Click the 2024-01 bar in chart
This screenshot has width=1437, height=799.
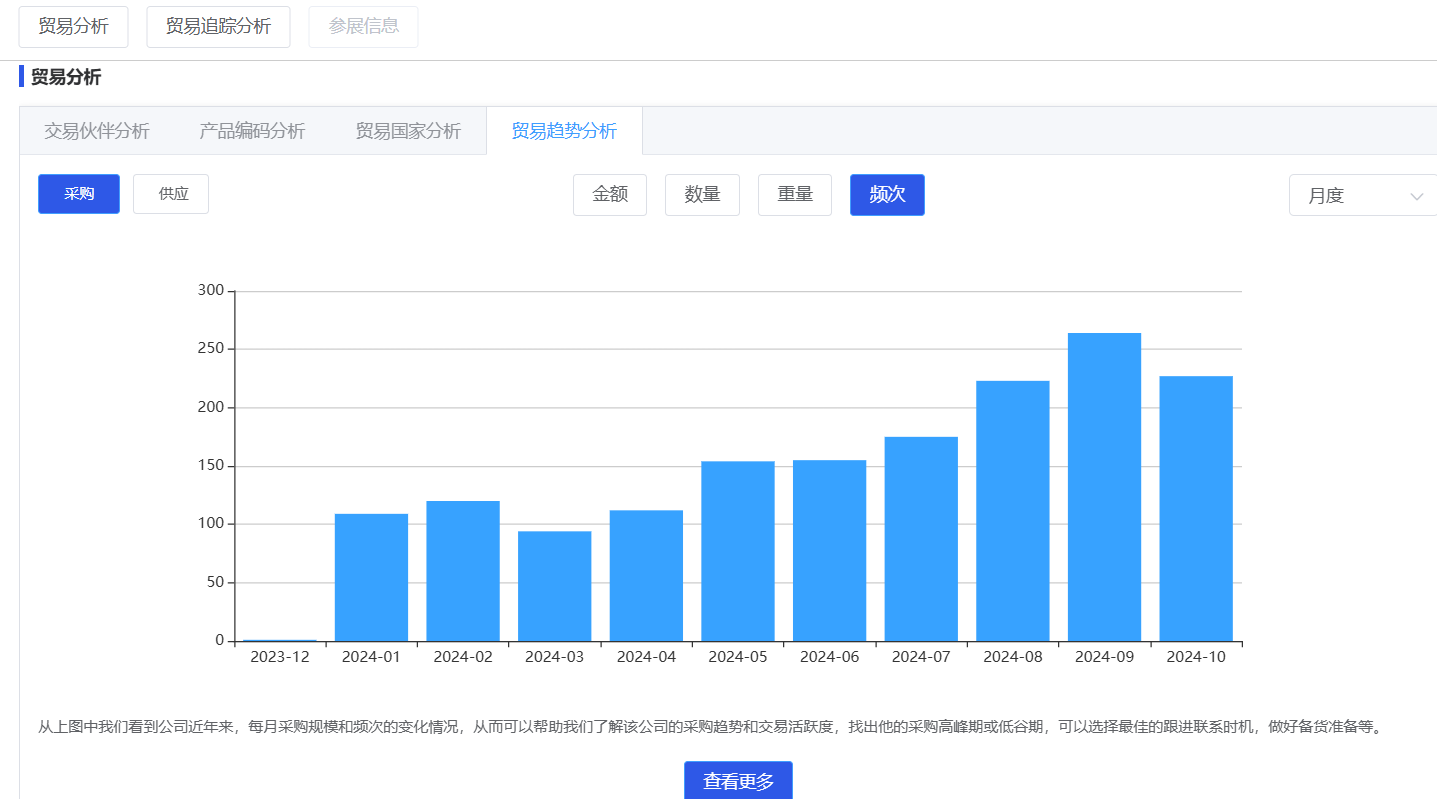point(371,577)
